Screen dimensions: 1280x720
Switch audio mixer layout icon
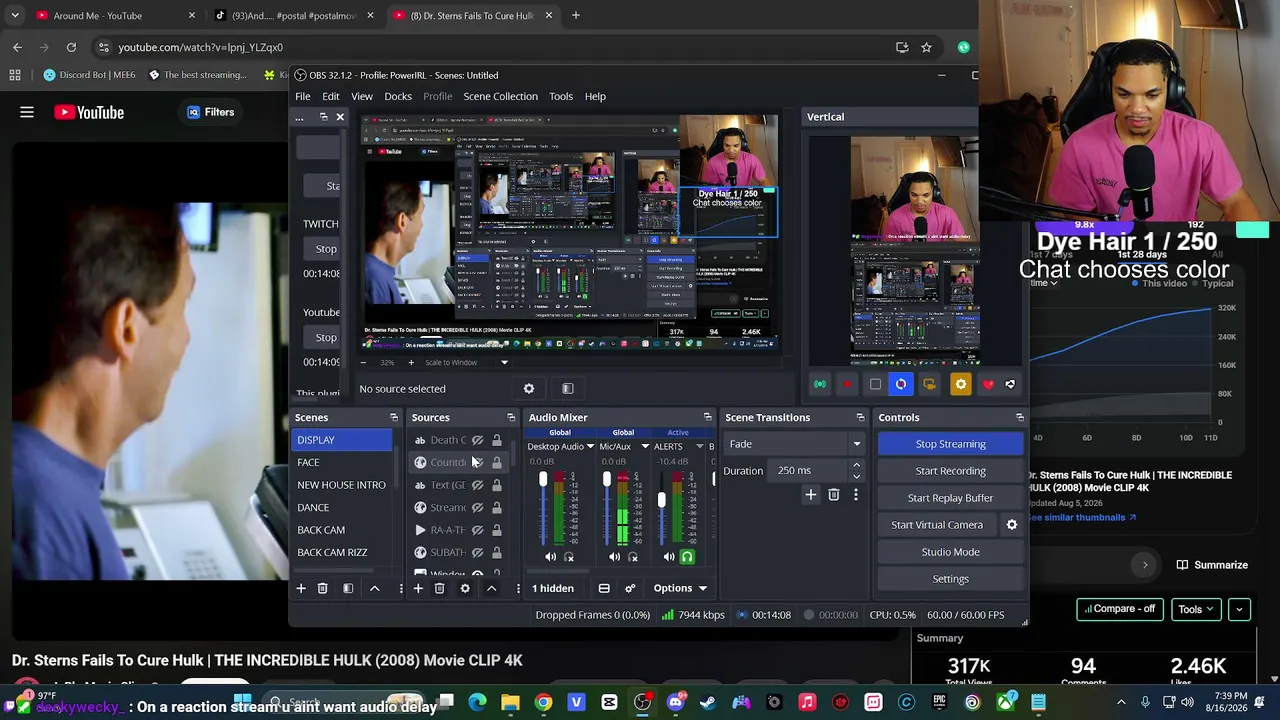pyautogui.click(x=604, y=588)
